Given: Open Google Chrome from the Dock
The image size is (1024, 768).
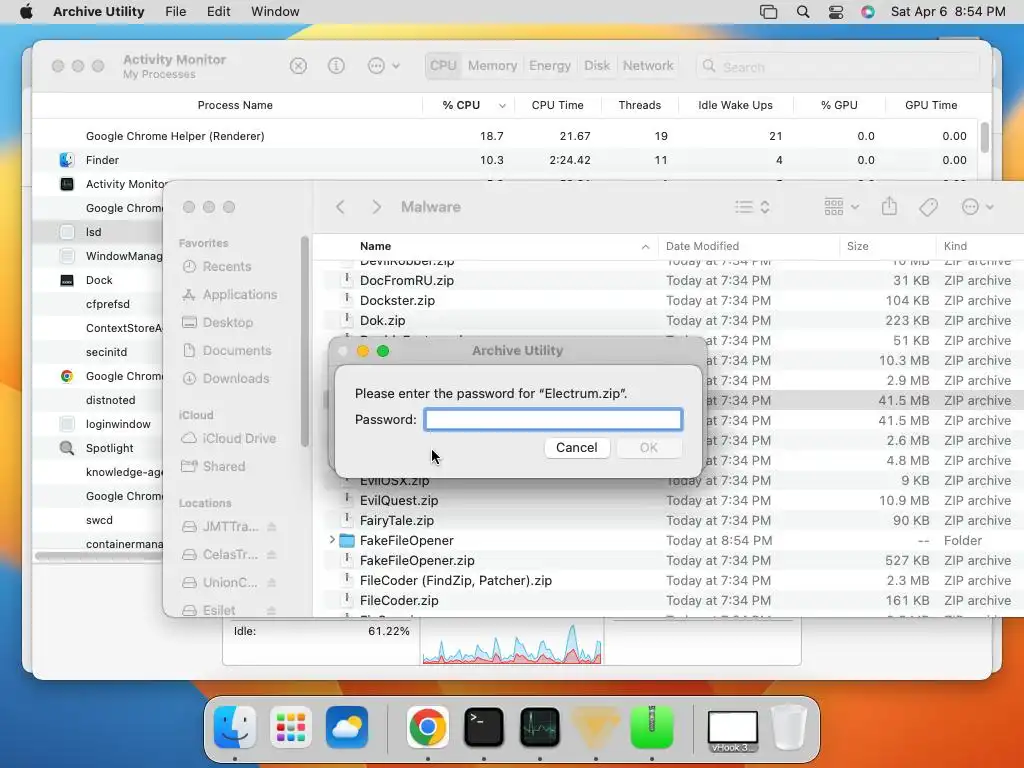Looking at the screenshot, I should (x=427, y=727).
